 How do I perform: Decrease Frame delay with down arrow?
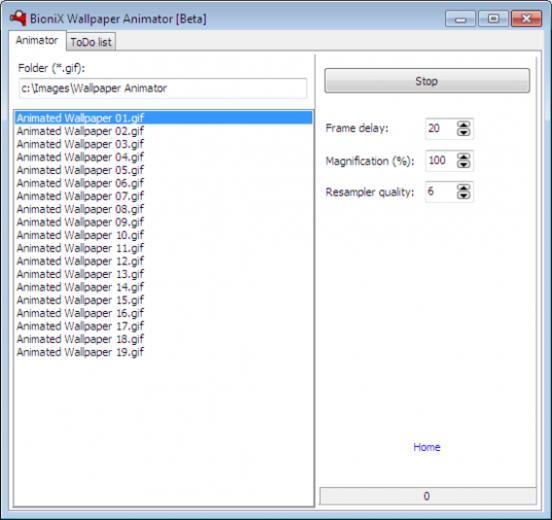pos(463,132)
